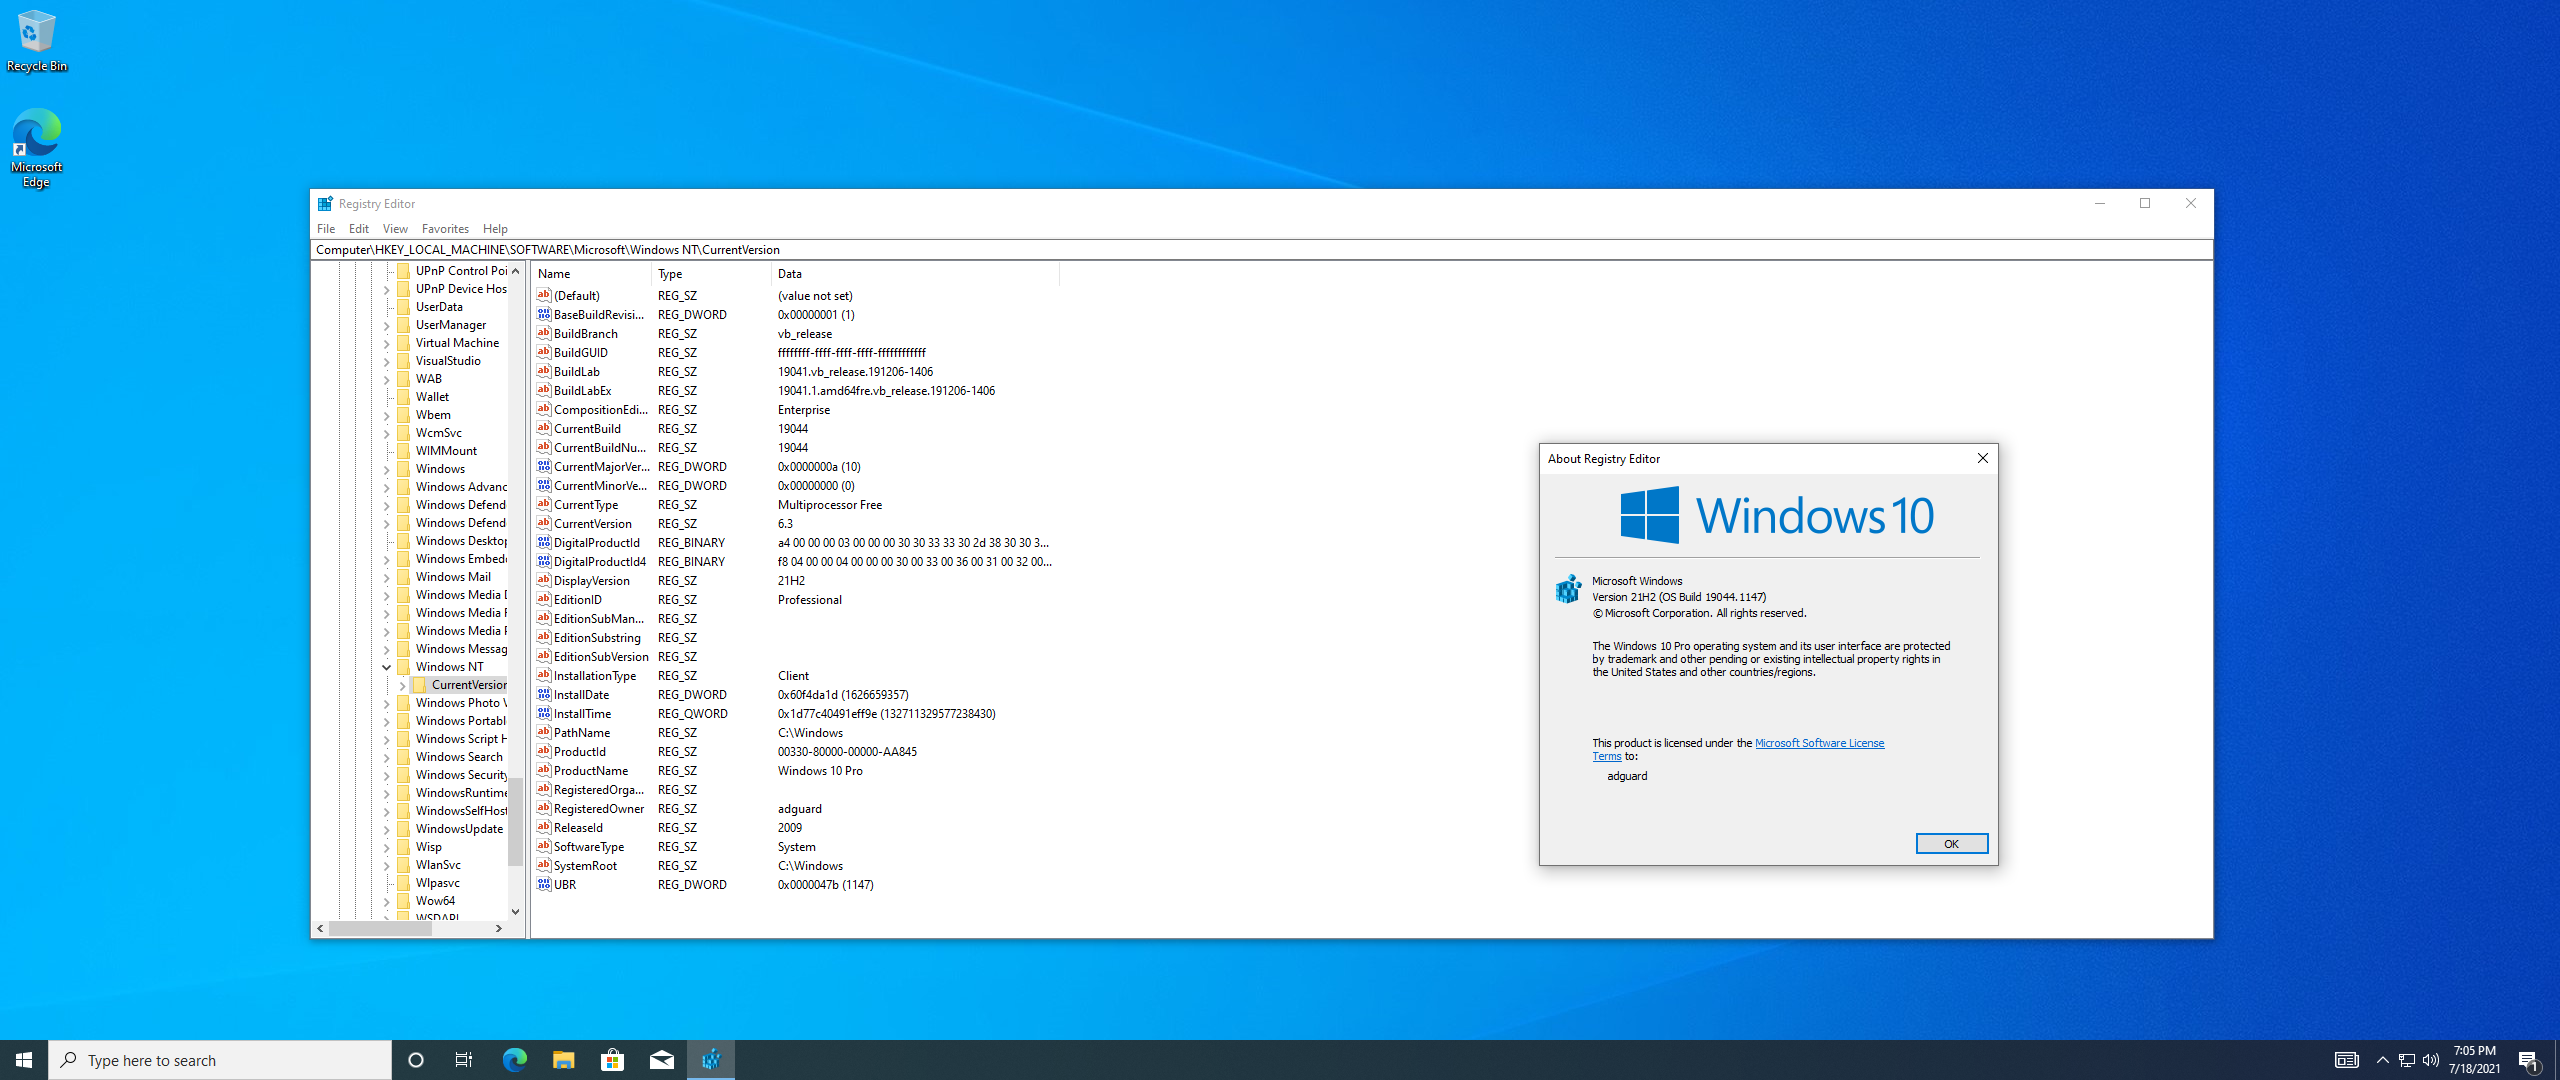2560x1080 pixels.
Task: Open Edge from the taskbar
Action: 514,1060
